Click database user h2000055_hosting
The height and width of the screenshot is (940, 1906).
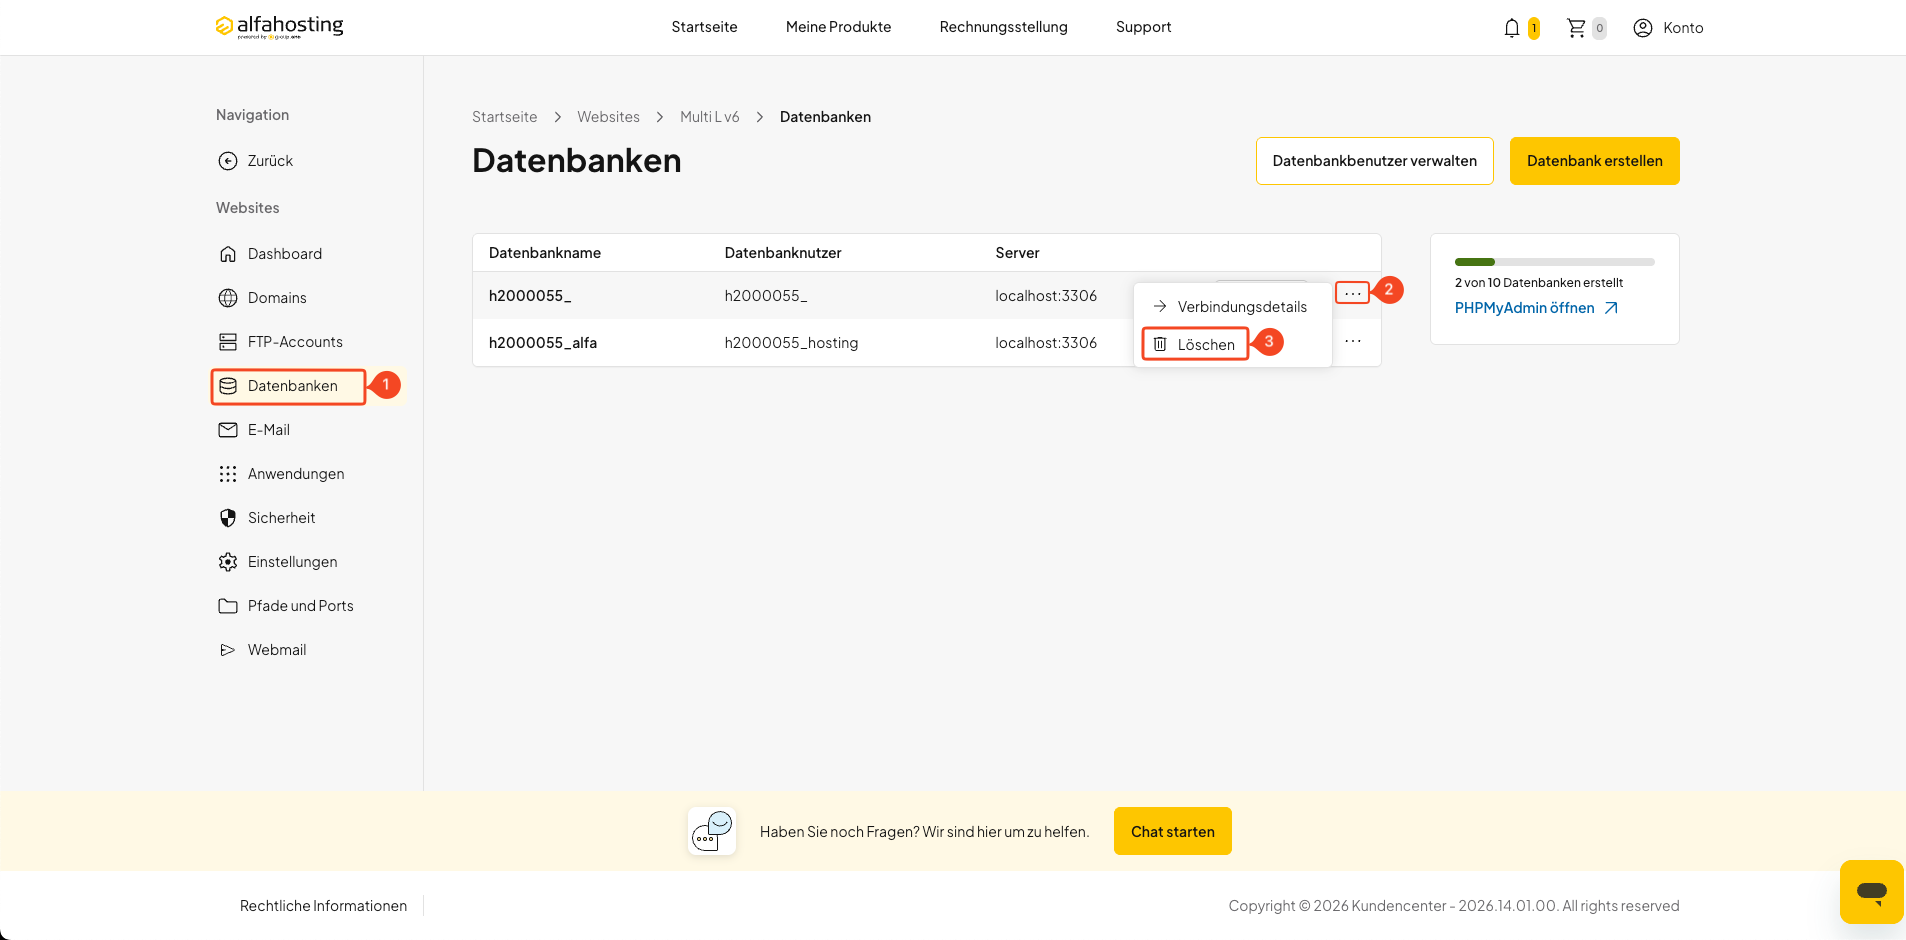coord(791,343)
